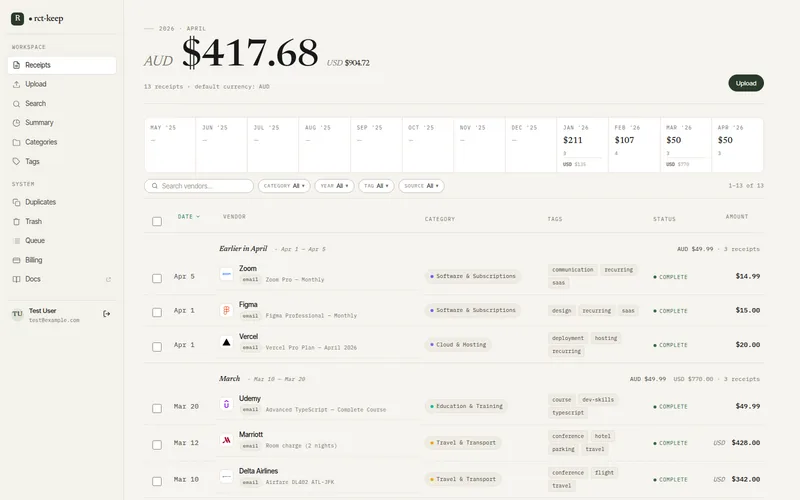
Task: Open the Category filter dropdown
Action: click(284, 186)
